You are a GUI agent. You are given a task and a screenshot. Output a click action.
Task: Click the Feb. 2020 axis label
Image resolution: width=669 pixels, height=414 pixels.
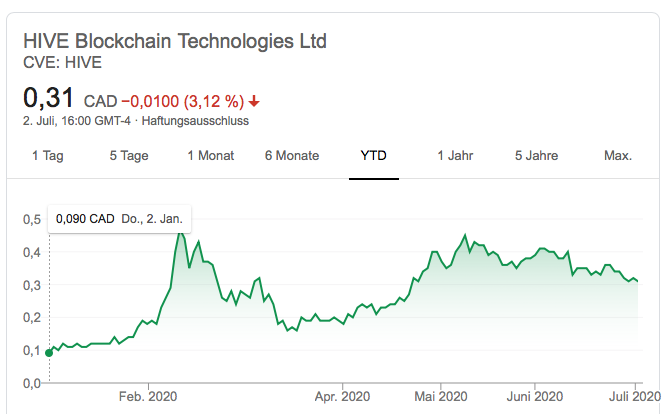point(148,395)
